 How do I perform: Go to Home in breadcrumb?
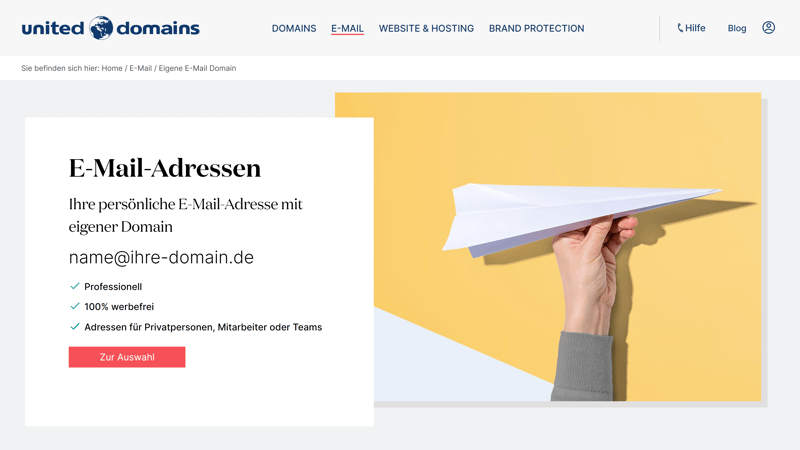tap(112, 68)
